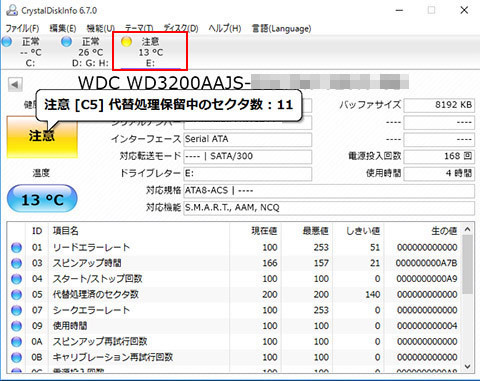480x381 pixels.
Task: Click the 項目名 column header
Action: pos(139,231)
